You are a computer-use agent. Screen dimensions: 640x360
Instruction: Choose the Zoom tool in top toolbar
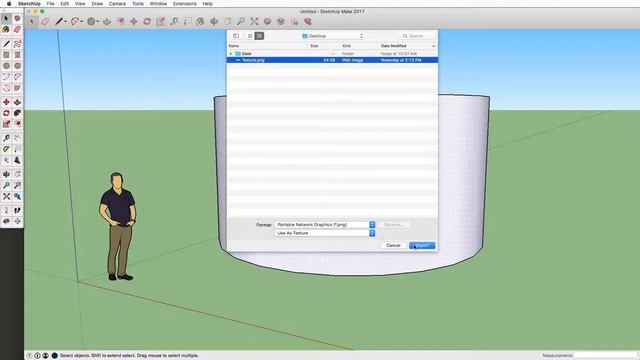241,21
